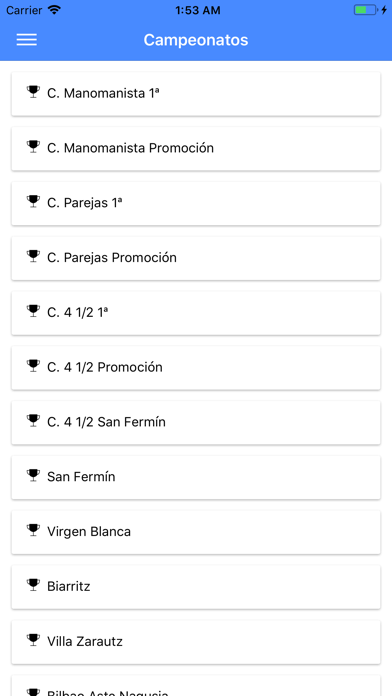
Task: Tap the Campeonatos header title
Action: 196,40
